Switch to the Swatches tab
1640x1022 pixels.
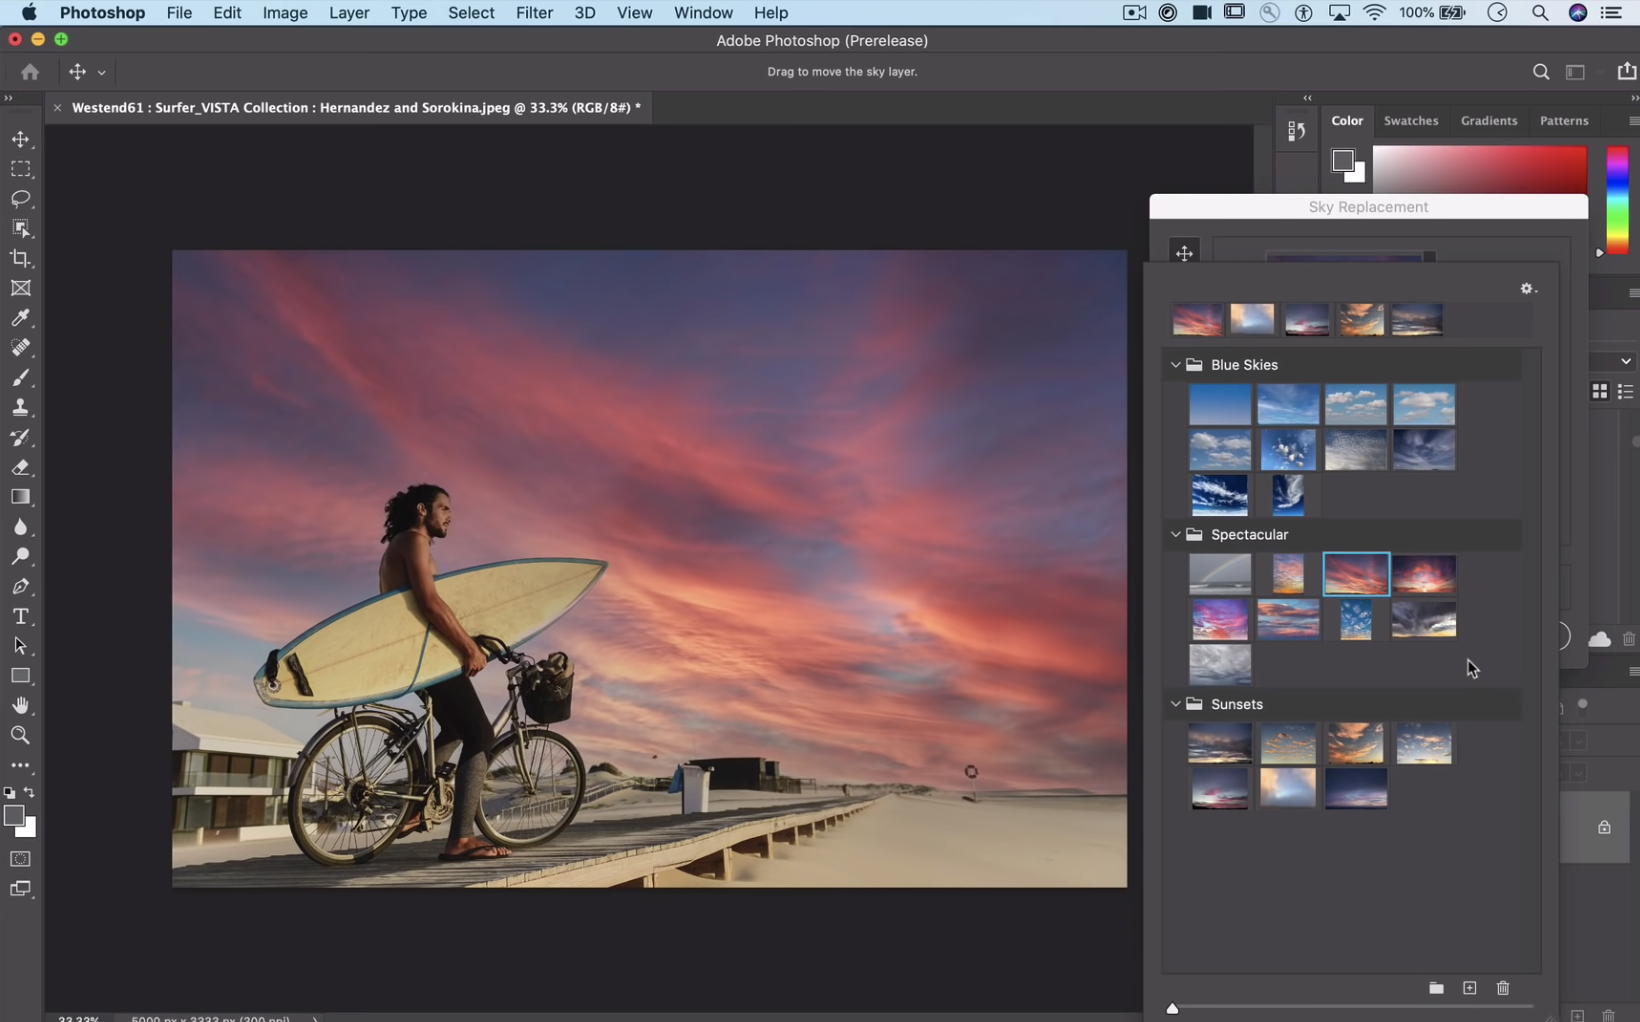click(x=1410, y=121)
